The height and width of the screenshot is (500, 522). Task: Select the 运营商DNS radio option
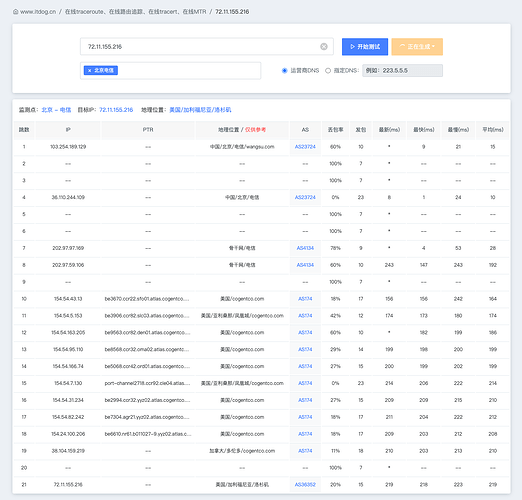pyautogui.click(x=284, y=70)
